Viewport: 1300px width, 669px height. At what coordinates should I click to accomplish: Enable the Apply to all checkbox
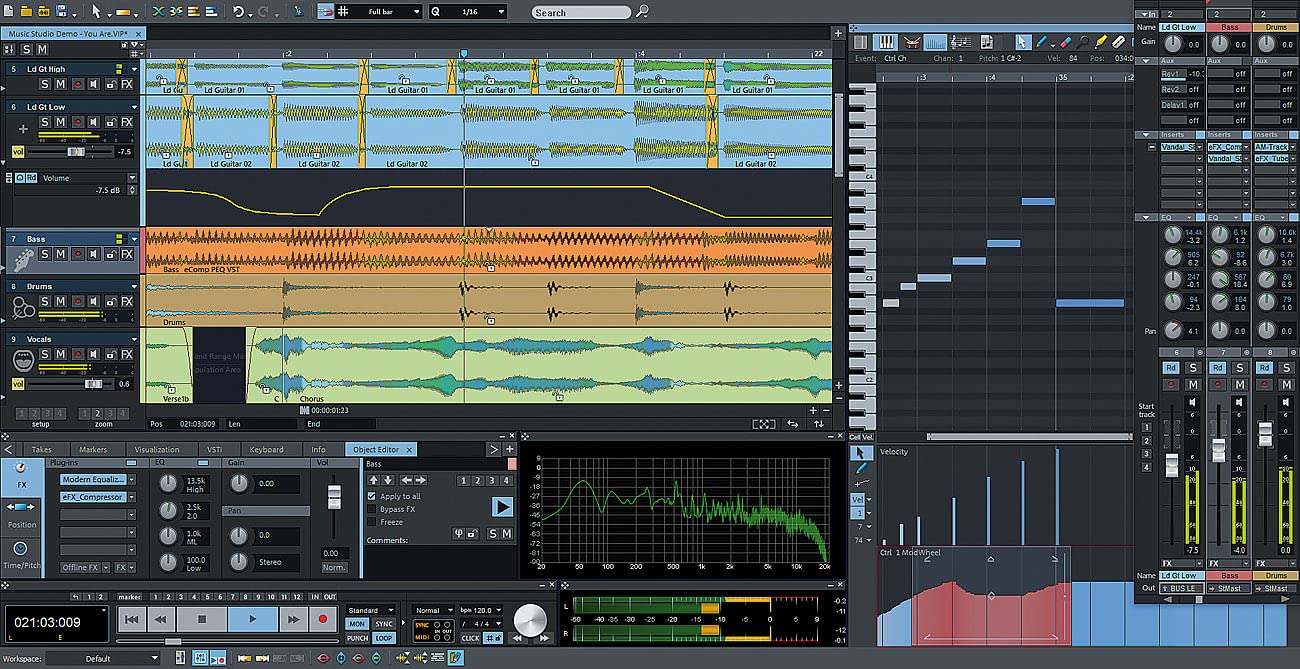coord(373,496)
